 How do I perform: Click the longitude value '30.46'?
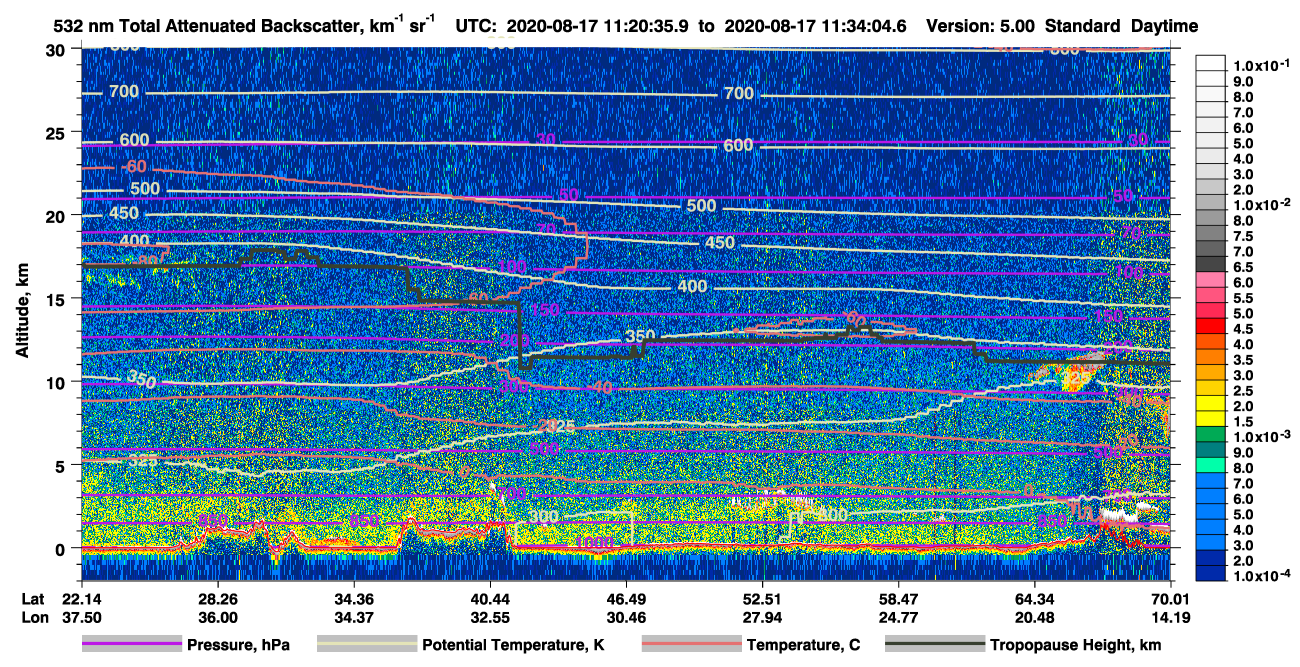coord(626,618)
